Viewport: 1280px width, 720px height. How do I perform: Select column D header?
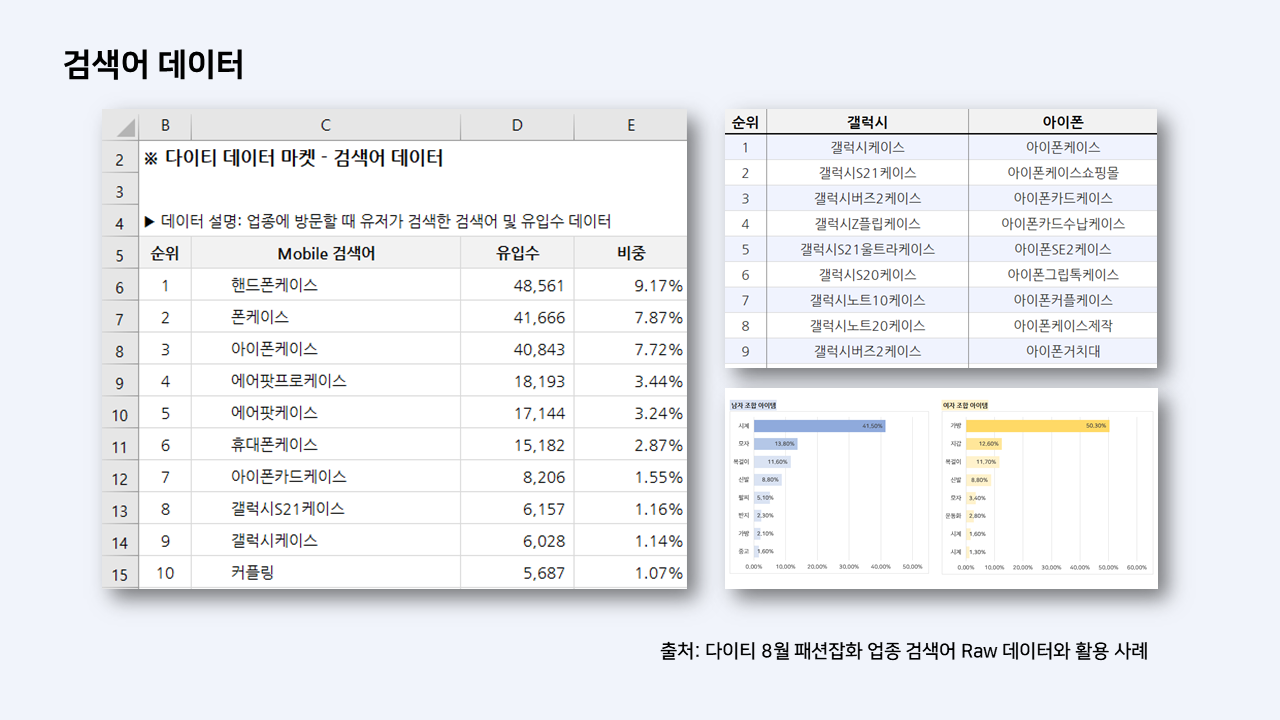(x=517, y=125)
